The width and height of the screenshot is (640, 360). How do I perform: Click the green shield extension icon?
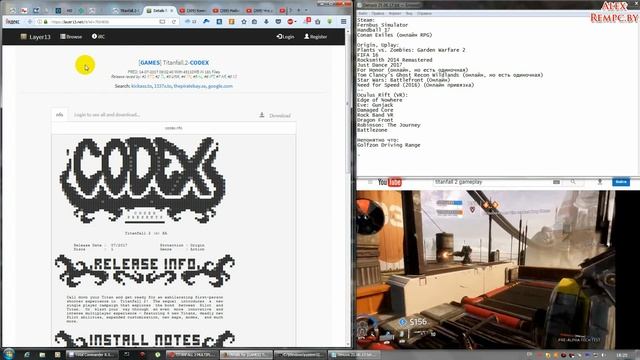click(x=330, y=21)
